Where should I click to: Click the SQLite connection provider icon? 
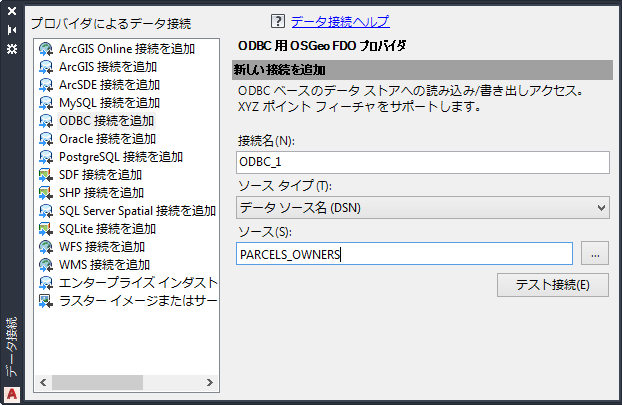[46, 229]
